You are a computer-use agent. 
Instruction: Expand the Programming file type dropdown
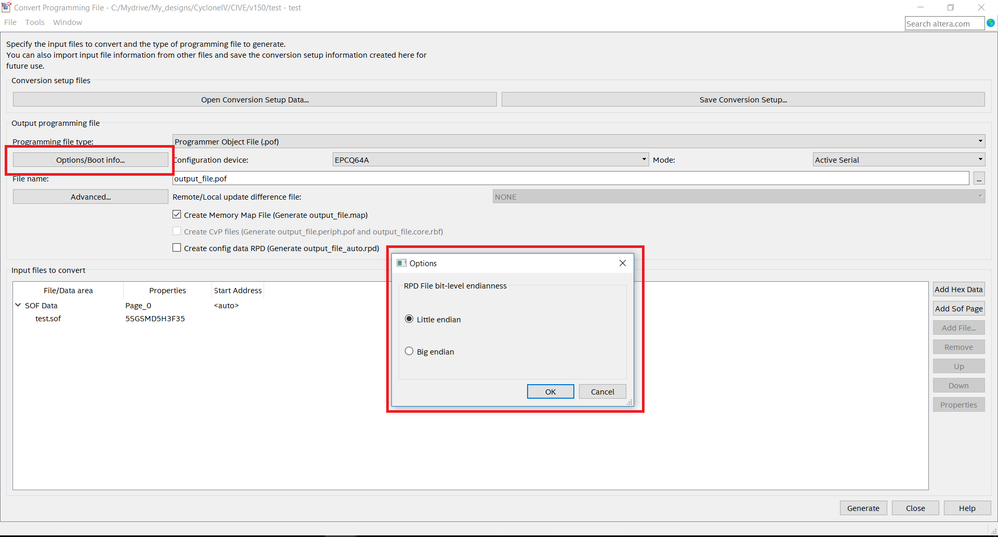pyautogui.click(x=579, y=141)
